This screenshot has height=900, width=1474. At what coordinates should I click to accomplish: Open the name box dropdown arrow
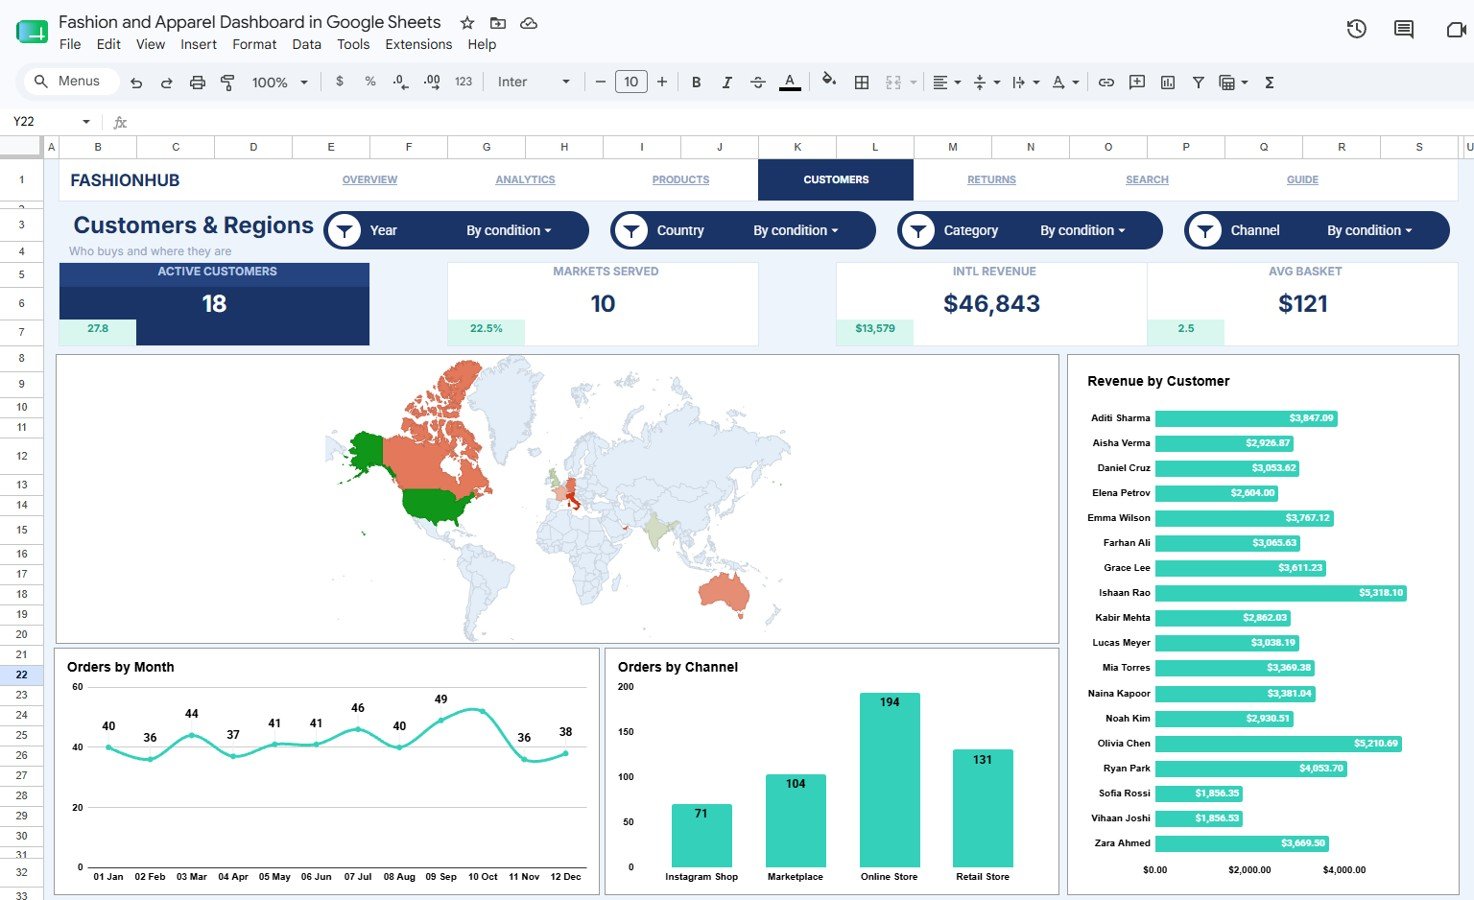[86, 122]
